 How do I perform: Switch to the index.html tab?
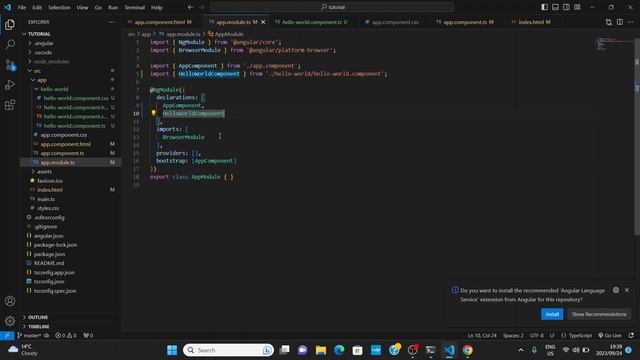point(534,22)
